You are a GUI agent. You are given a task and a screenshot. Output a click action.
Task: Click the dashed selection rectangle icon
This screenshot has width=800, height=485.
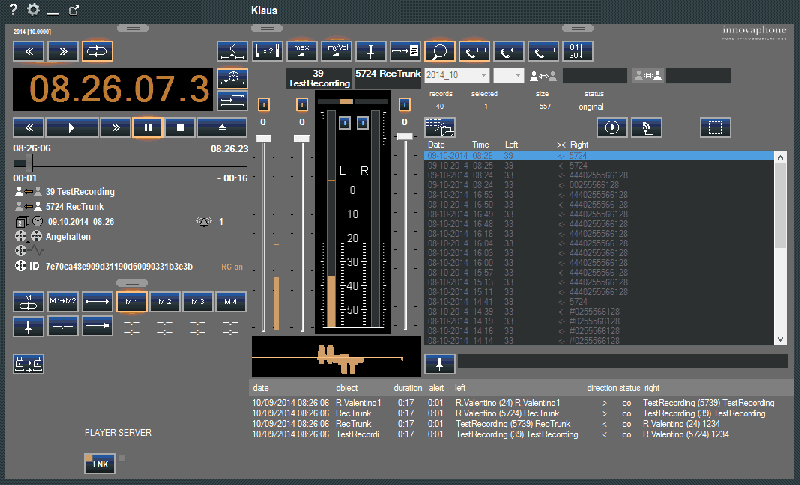click(715, 127)
